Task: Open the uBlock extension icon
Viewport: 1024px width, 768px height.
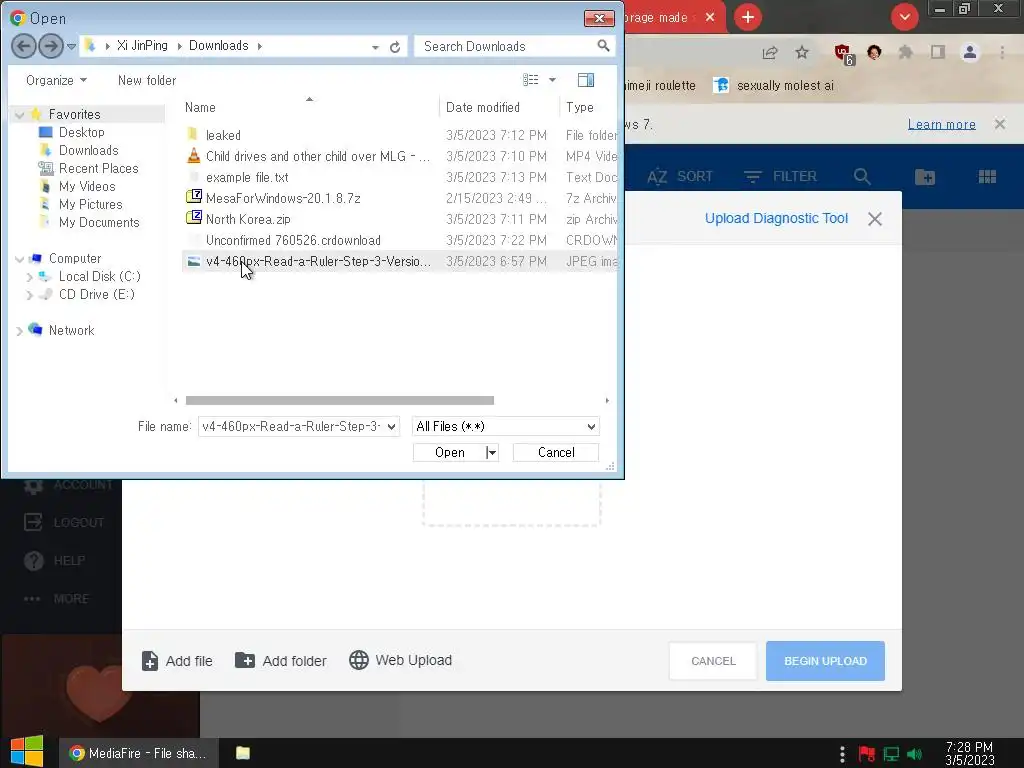Action: point(843,54)
